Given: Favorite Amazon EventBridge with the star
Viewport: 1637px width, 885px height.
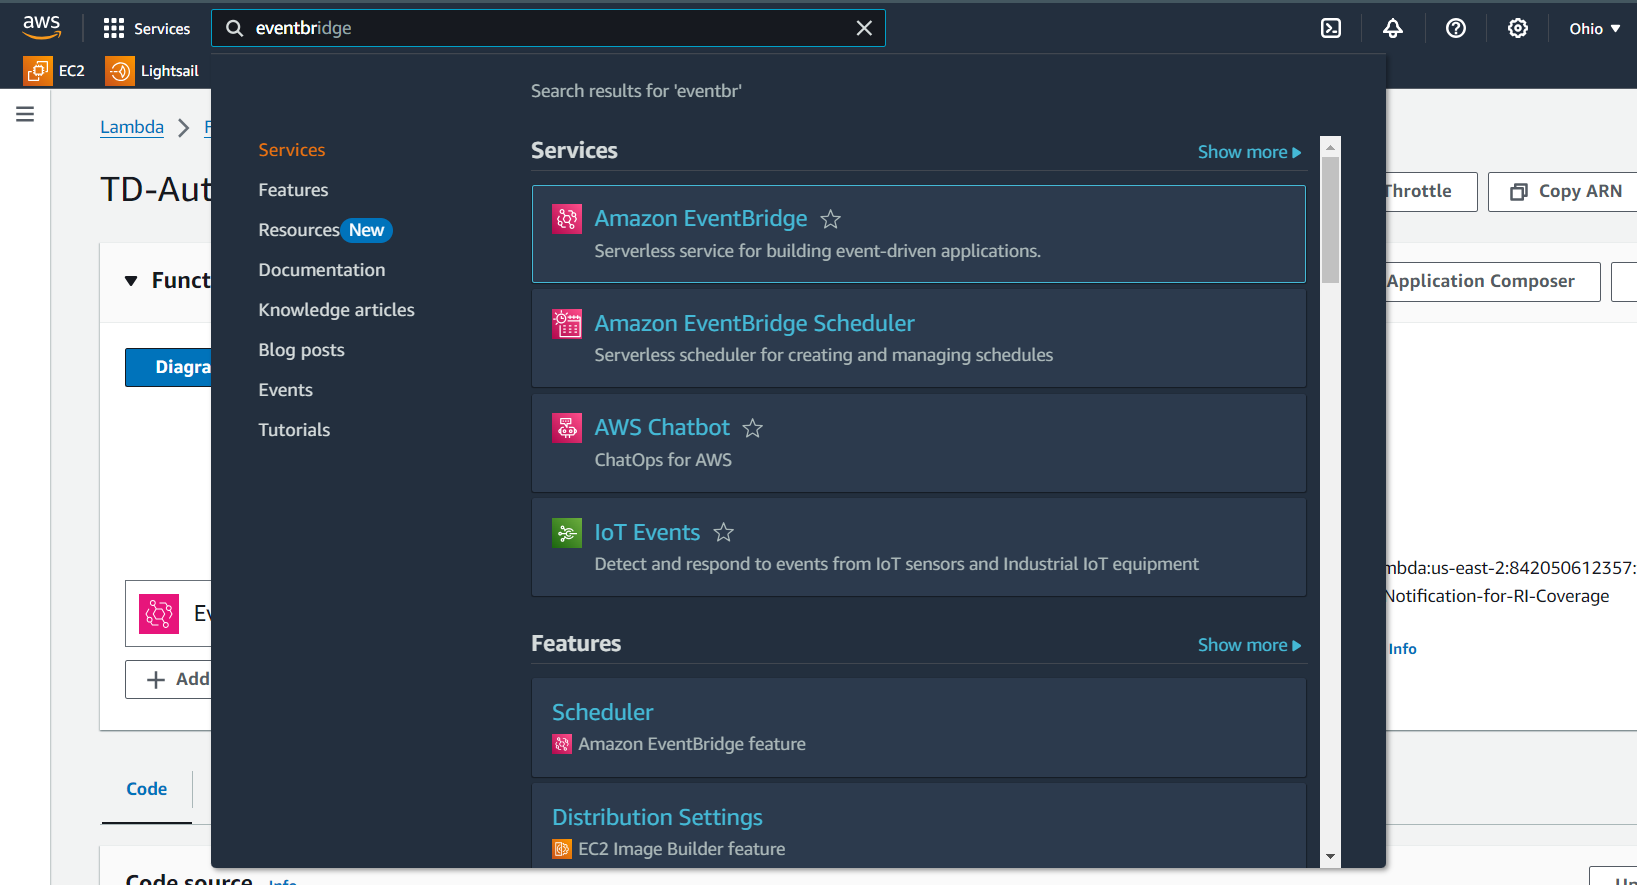Looking at the screenshot, I should 830,219.
